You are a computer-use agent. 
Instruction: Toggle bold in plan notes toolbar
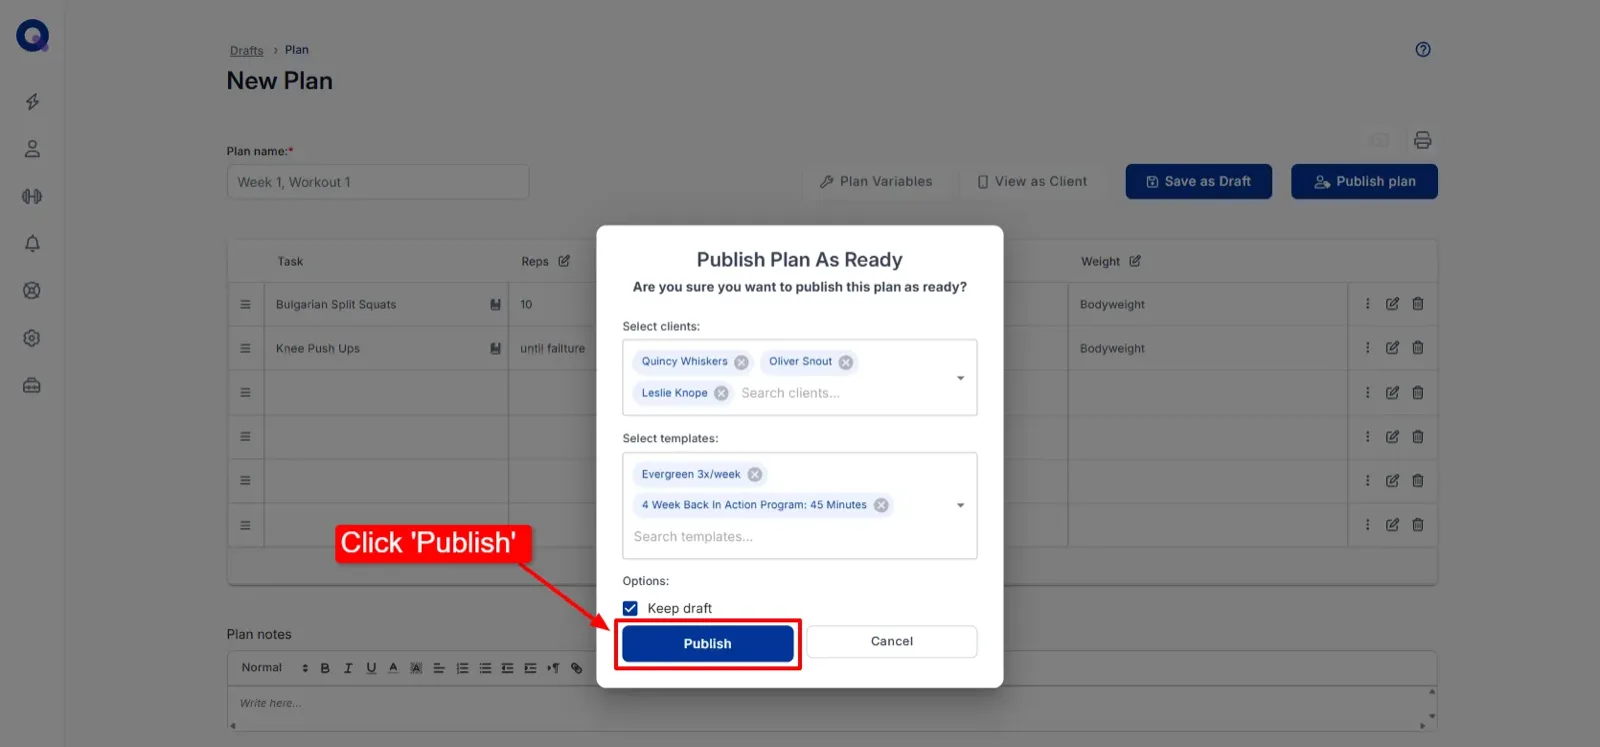[325, 668]
